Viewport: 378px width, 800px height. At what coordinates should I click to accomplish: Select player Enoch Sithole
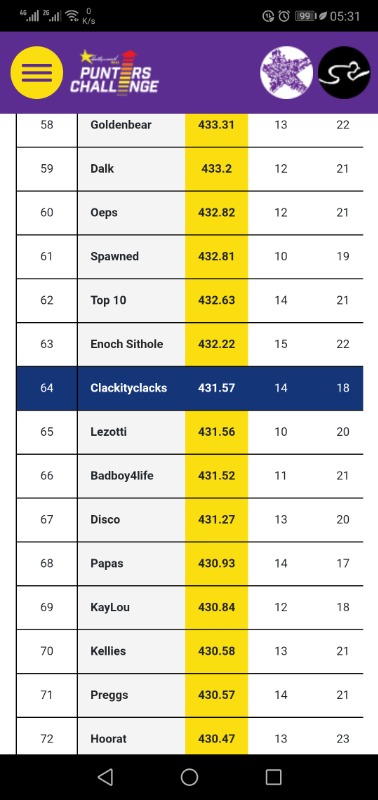[x=127, y=344]
